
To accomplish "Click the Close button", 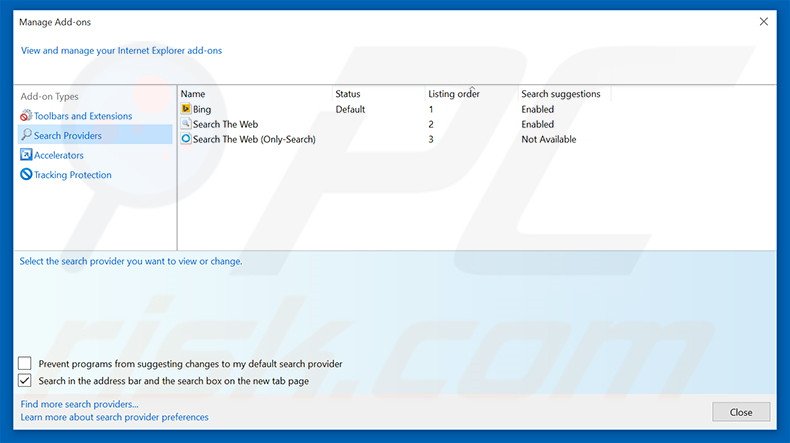I will (741, 412).
